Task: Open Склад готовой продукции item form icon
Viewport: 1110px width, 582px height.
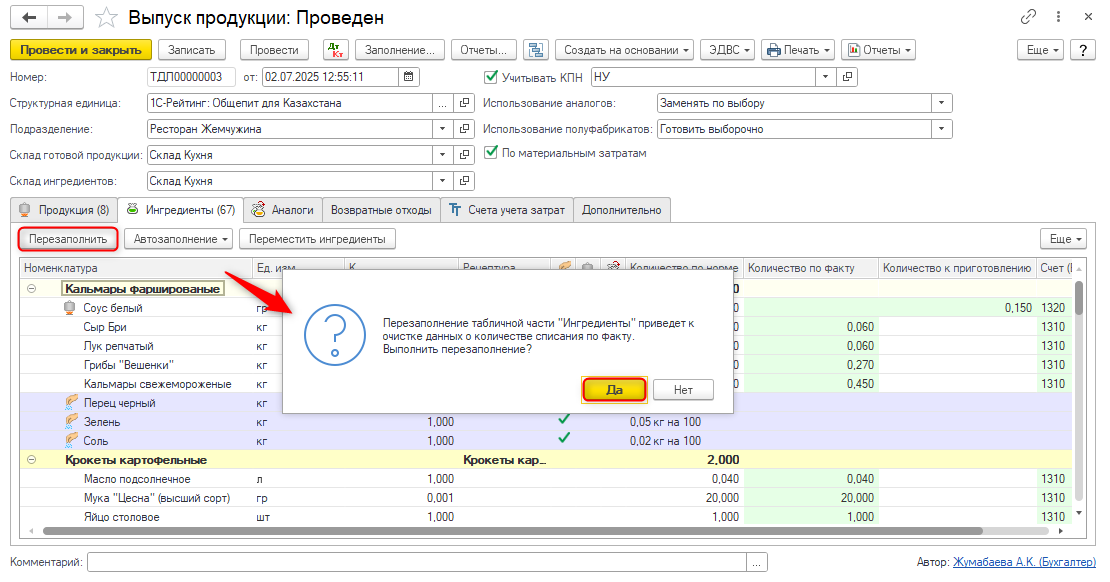Action: coord(464,155)
